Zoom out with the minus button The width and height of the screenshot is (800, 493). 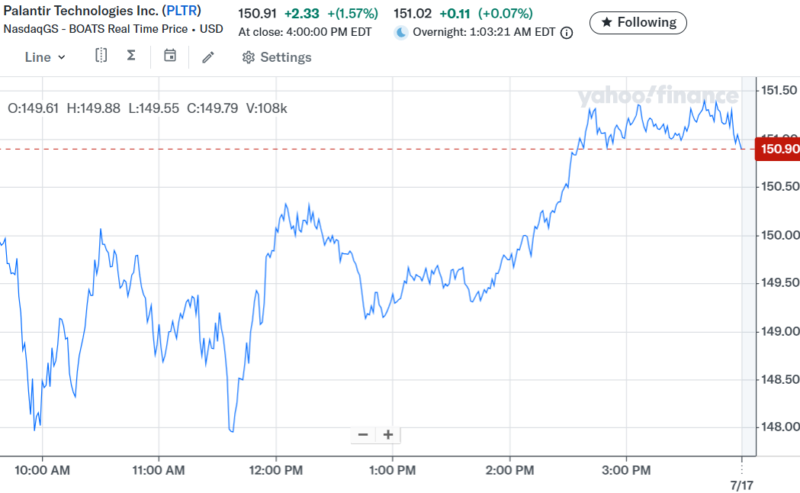coord(362,435)
